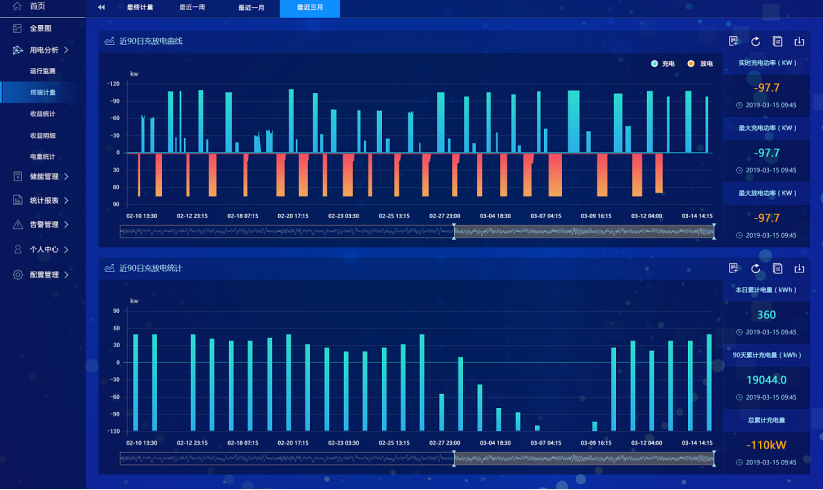Toggle the 充电 legend series
The height and width of the screenshot is (490, 823).
[662, 63]
